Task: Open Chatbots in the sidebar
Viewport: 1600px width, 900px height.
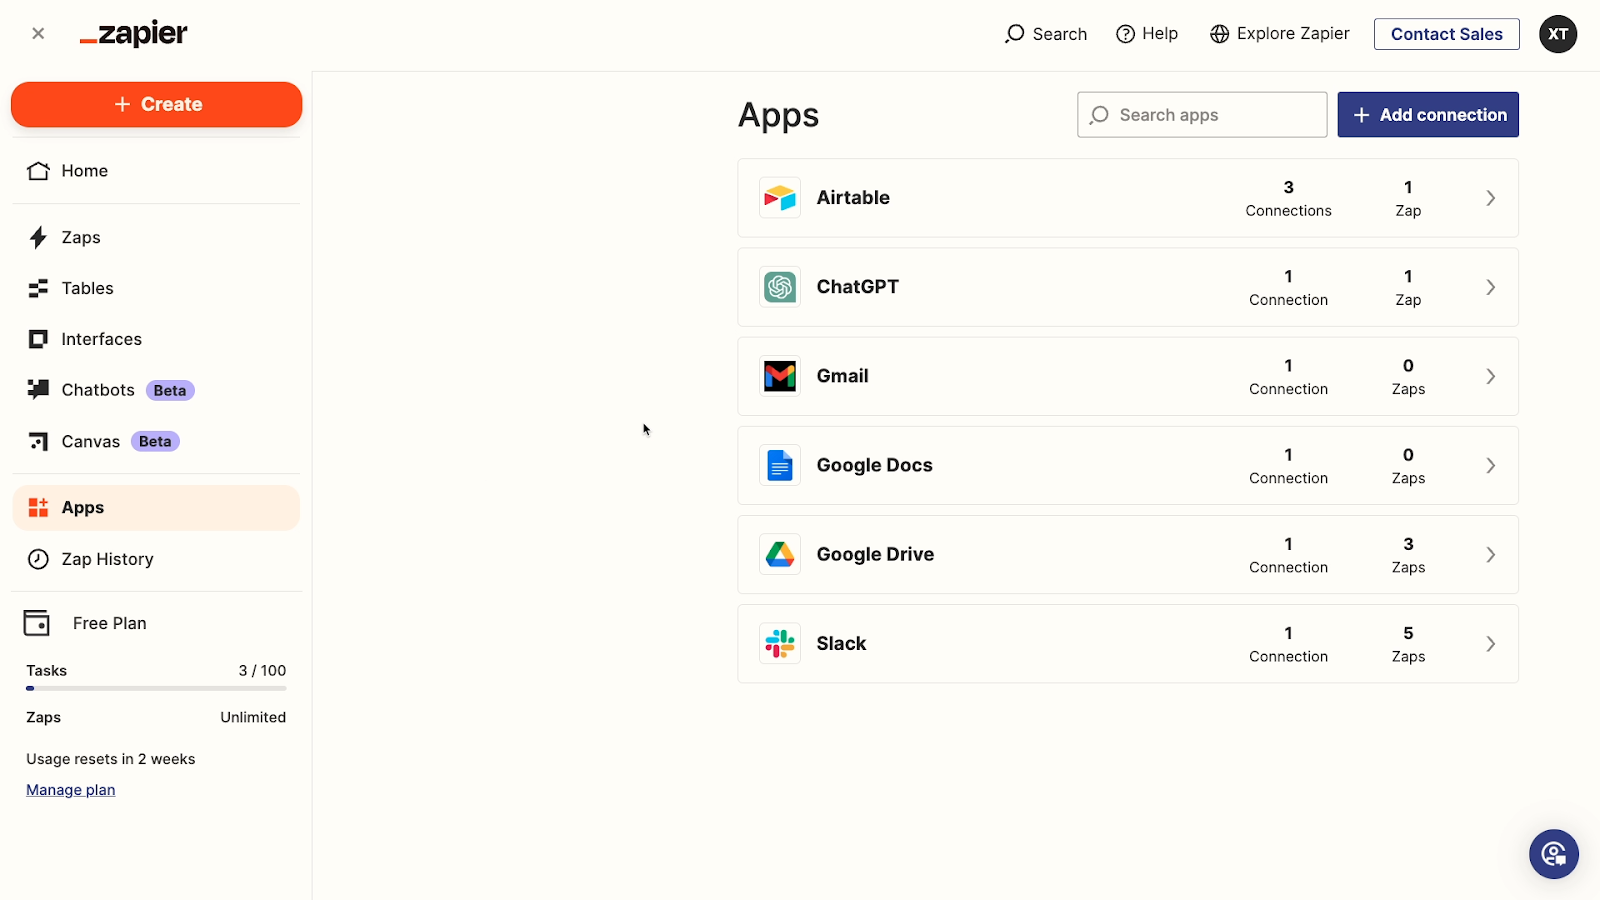Action: [x=156, y=390]
